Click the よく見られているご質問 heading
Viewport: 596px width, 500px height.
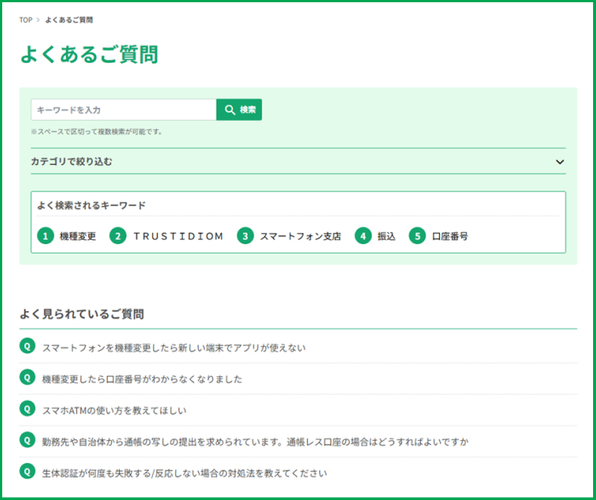click(x=82, y=314)
